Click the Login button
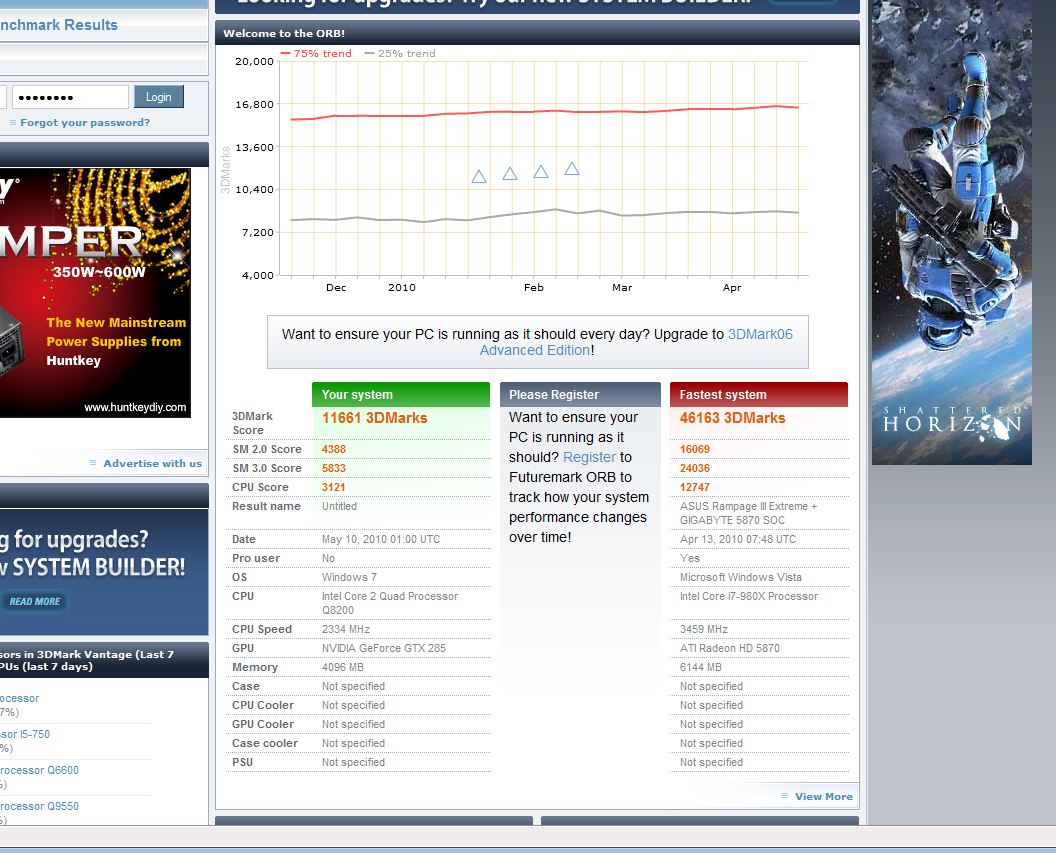This screenshot has height=853, width=1056. (158, 97)
